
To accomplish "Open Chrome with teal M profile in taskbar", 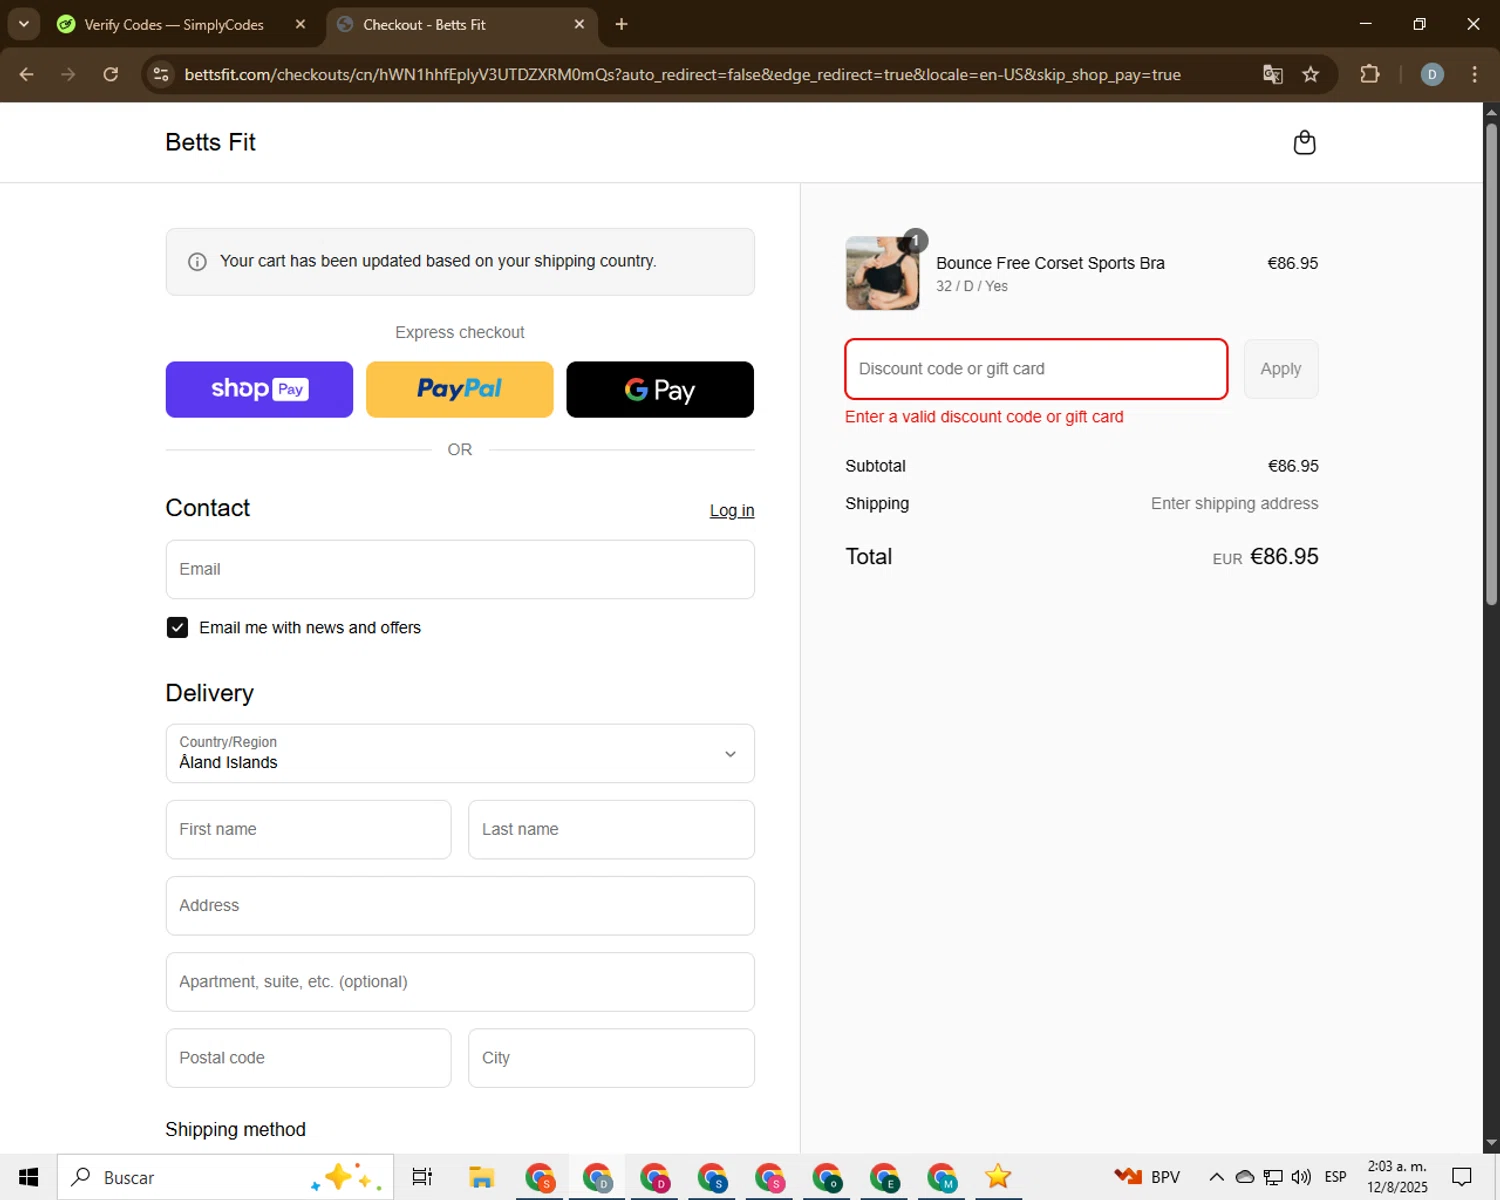I will (x=942, y=1177).
